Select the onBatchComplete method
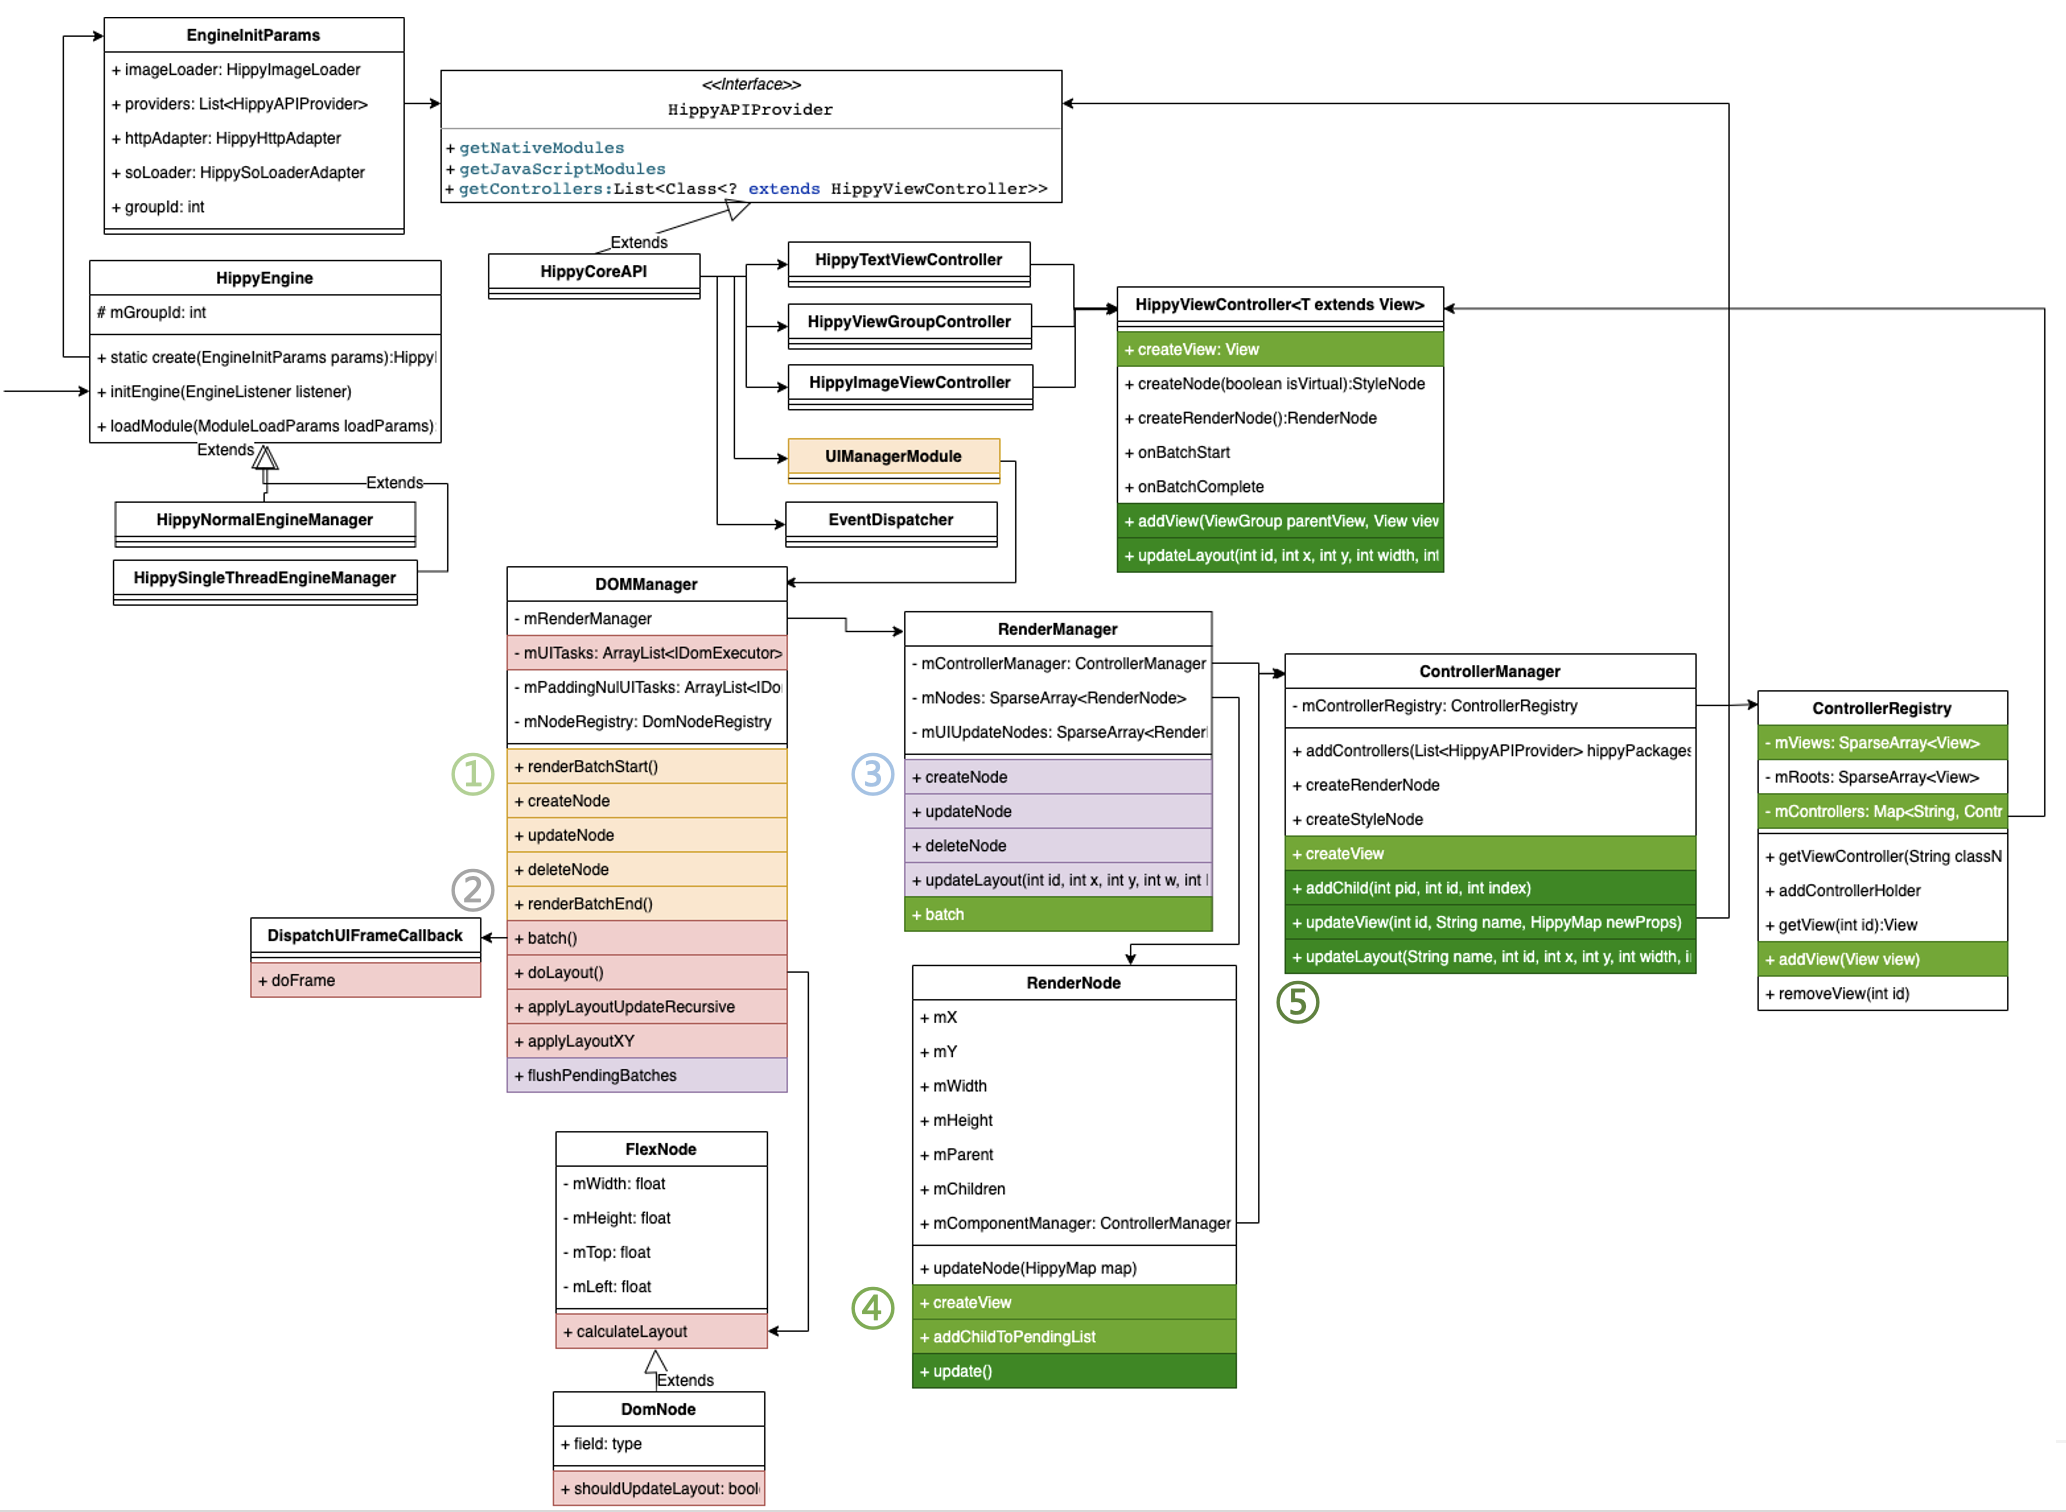The height and width of the screenshot is (1512, 2066). [x=1280, y=487]
